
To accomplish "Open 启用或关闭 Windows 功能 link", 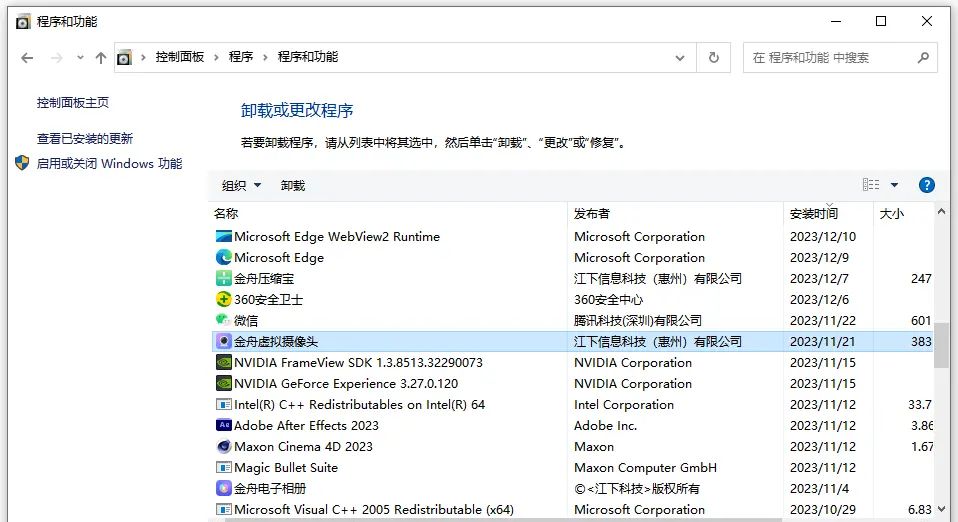I will coord(109,163).
